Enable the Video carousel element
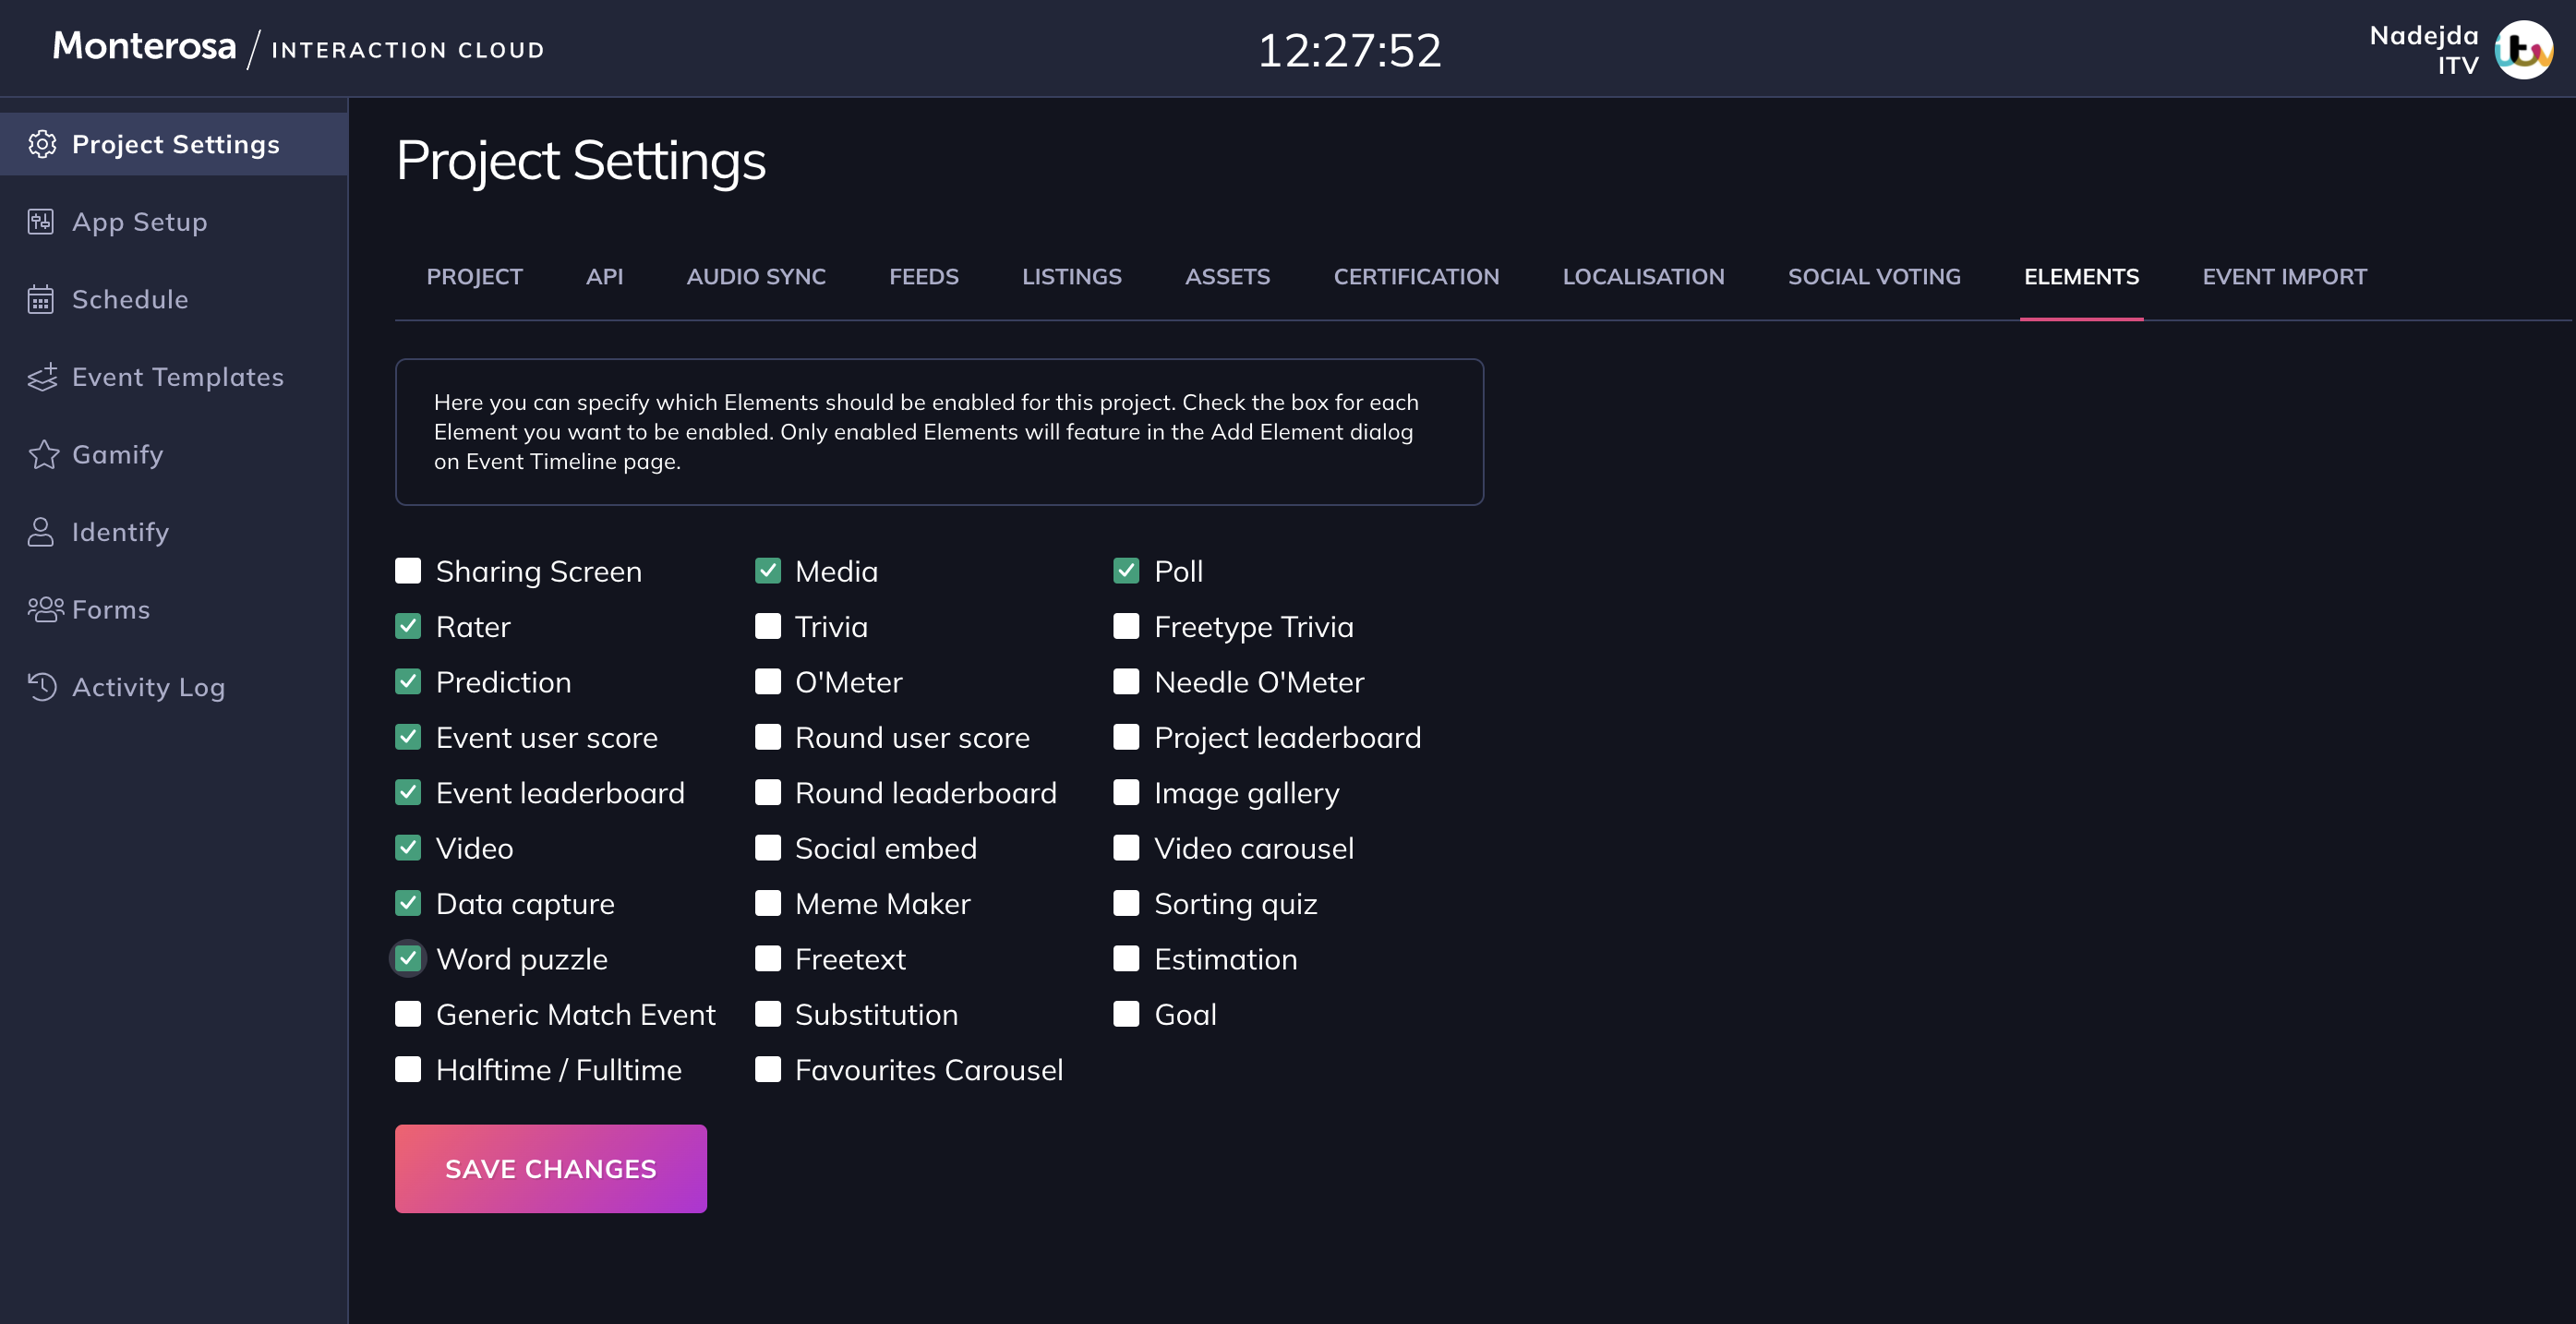The image size is (2576, 1324). pos(1126,848)
